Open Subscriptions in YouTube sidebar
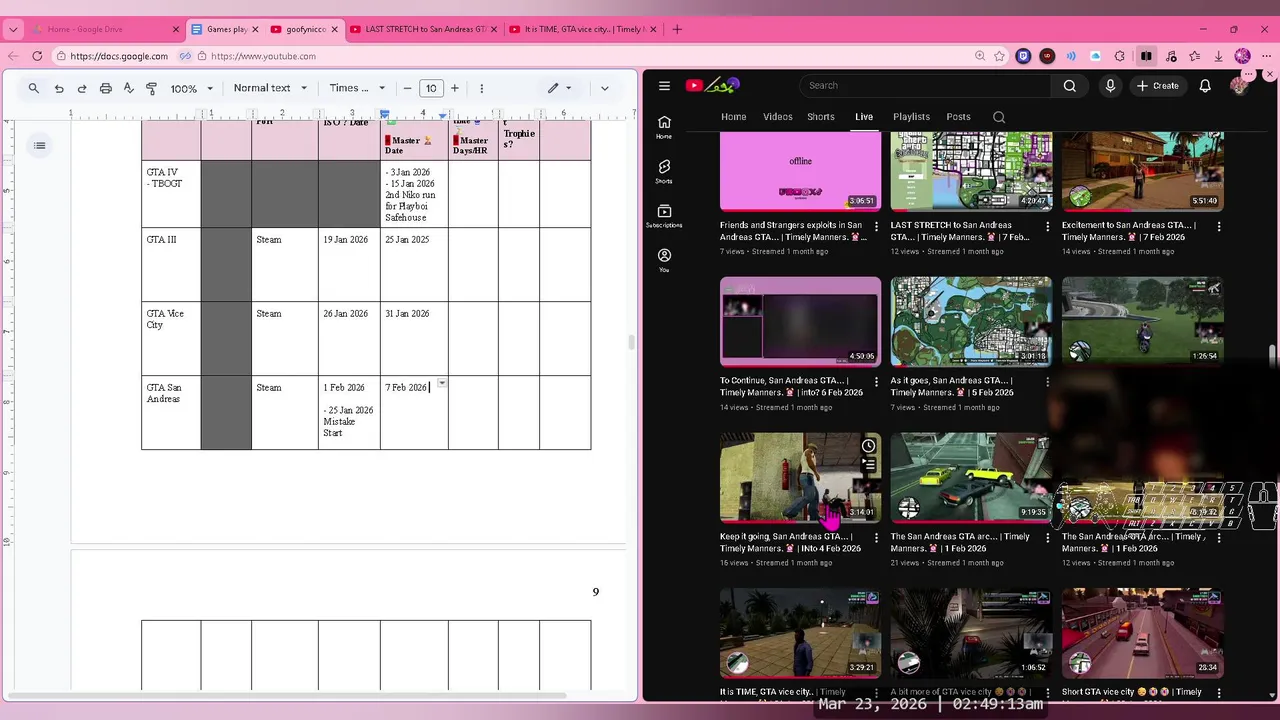The height and width of the screenshot is (720, 1280). click(664, 216)
